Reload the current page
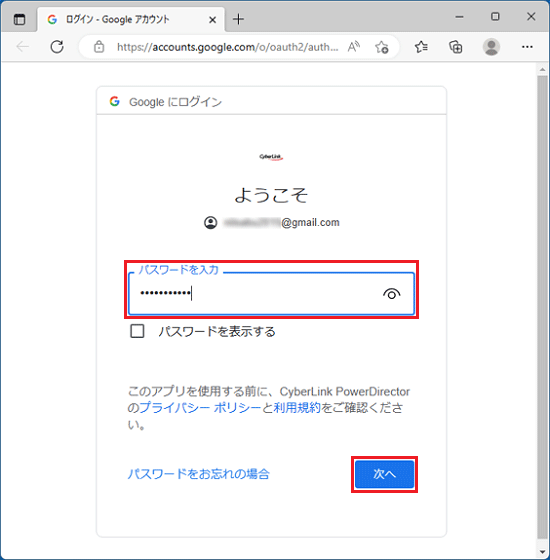This screenshot has height=560, width=550. coord(57,47)
